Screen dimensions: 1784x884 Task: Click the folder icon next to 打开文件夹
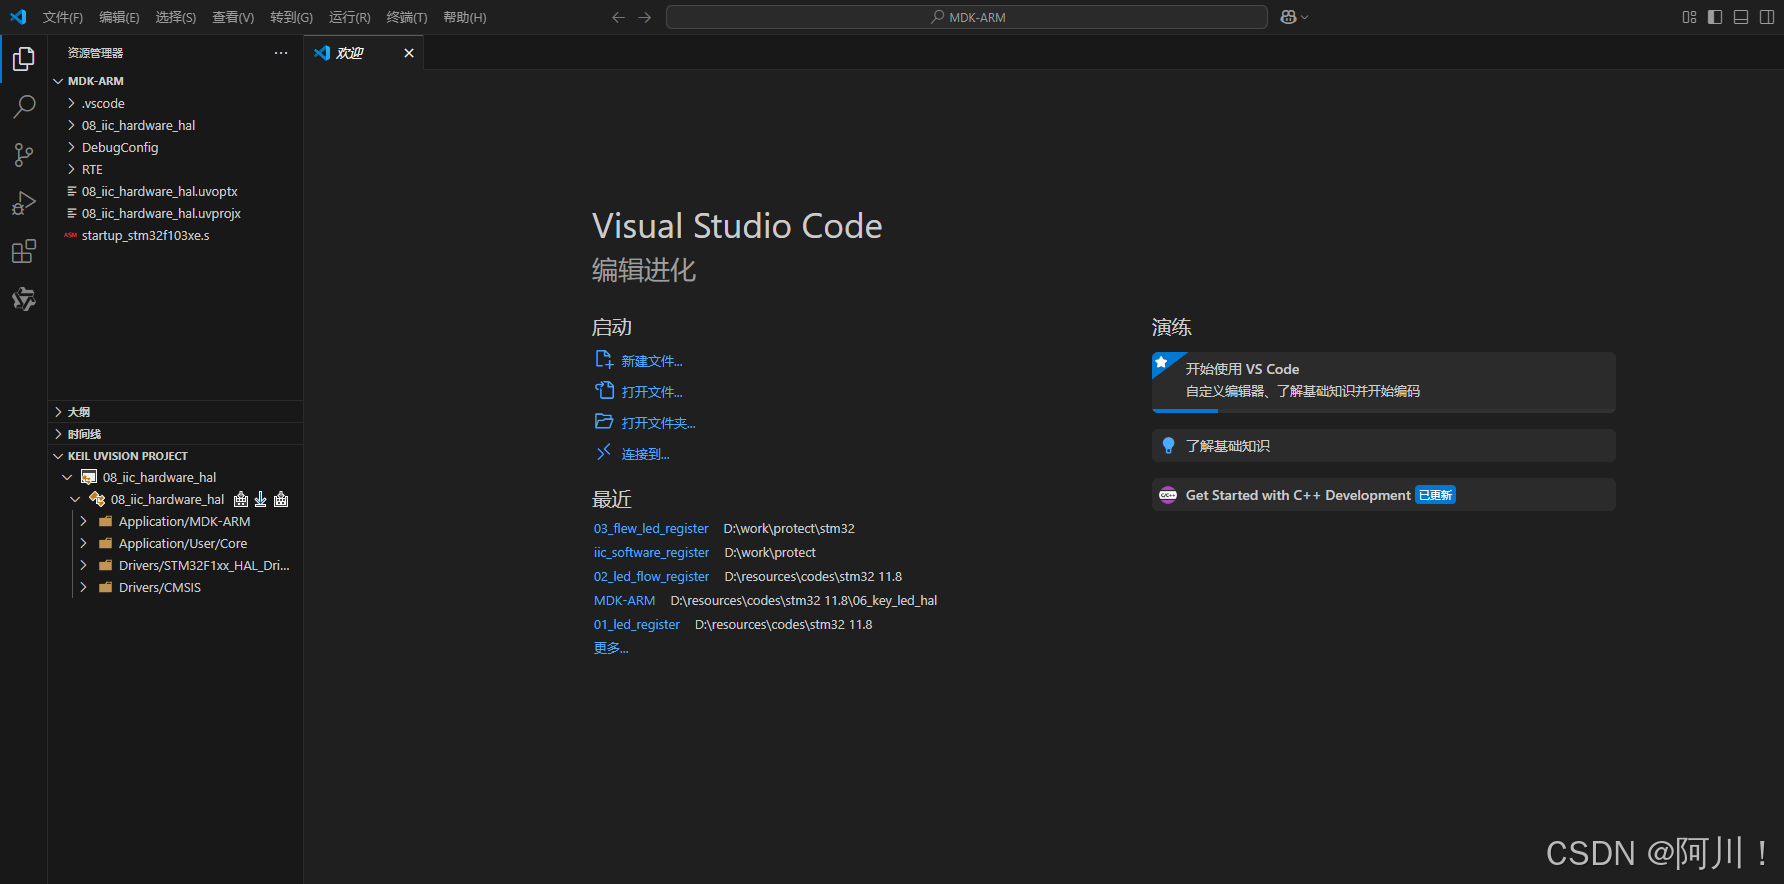pyautogui.click(x=604, y=422)
